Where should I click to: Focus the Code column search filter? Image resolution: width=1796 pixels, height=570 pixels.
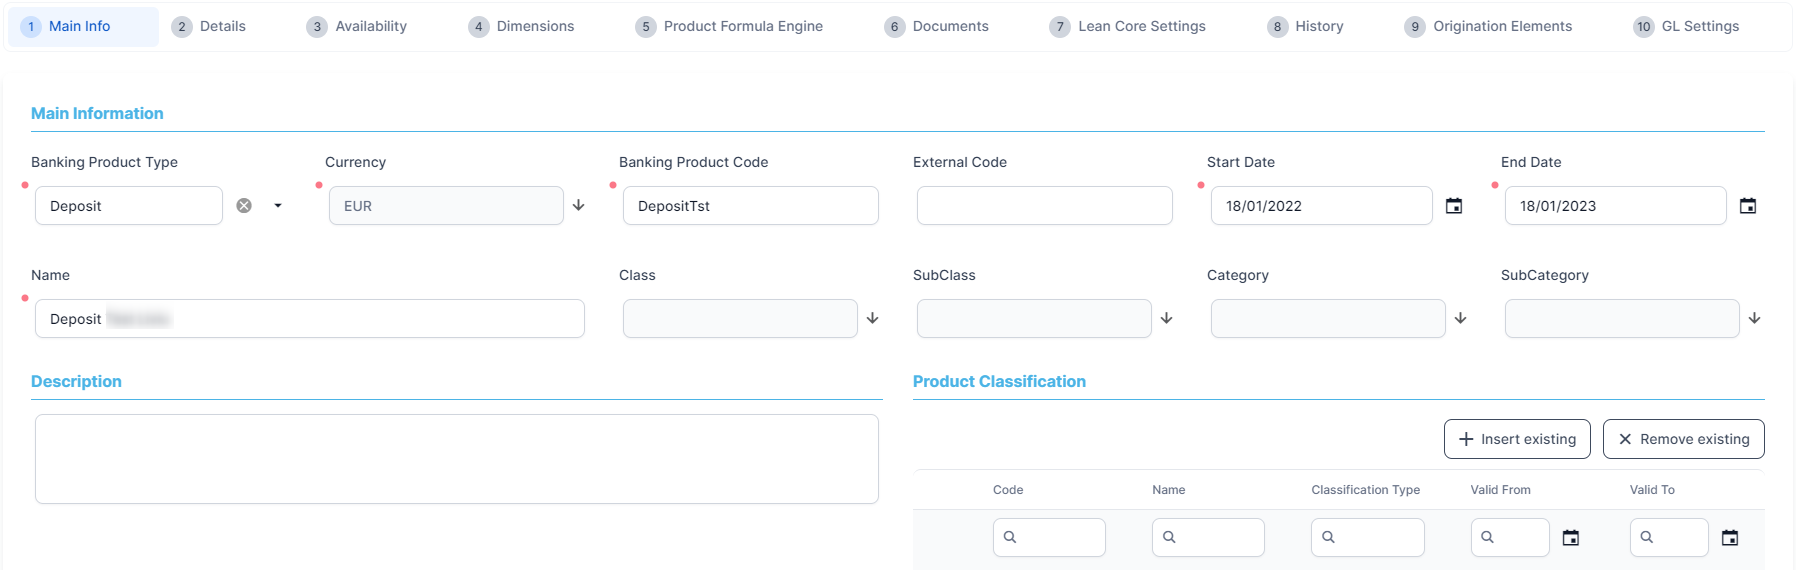1058,538
